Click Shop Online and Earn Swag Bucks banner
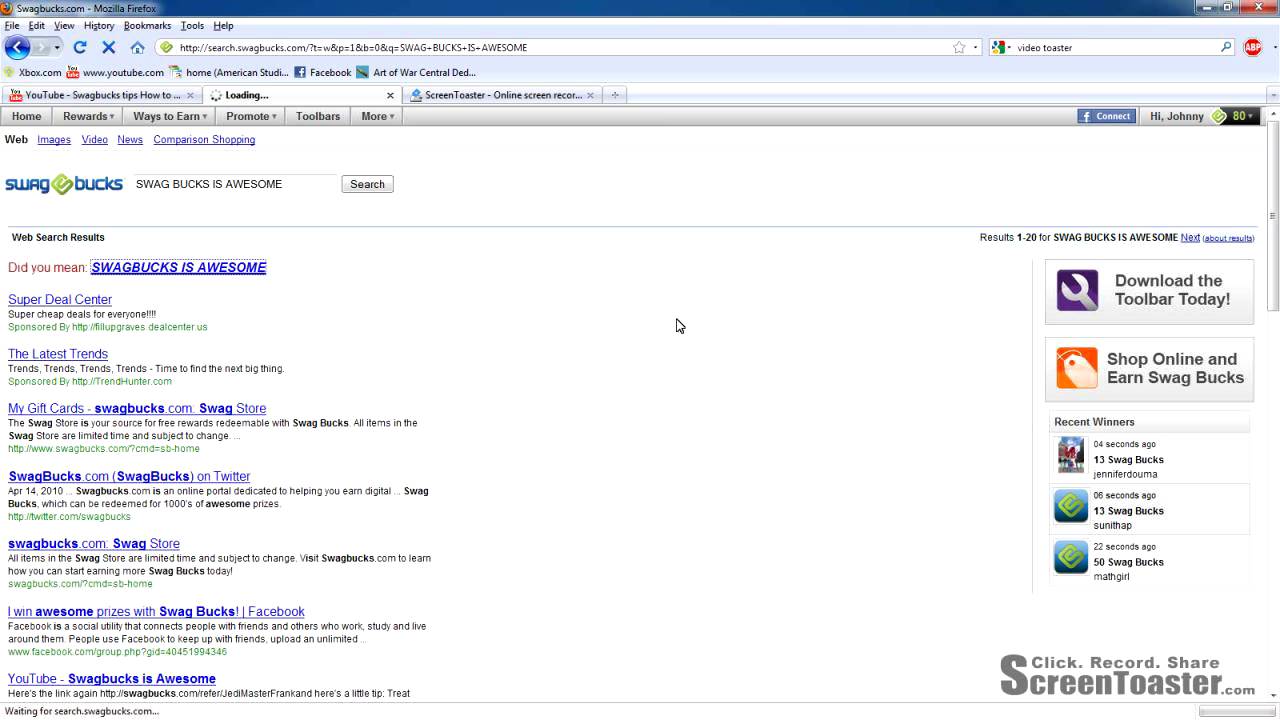Image resolution: width=1280 pixels, height=720 pixels. click(1149, 369)
